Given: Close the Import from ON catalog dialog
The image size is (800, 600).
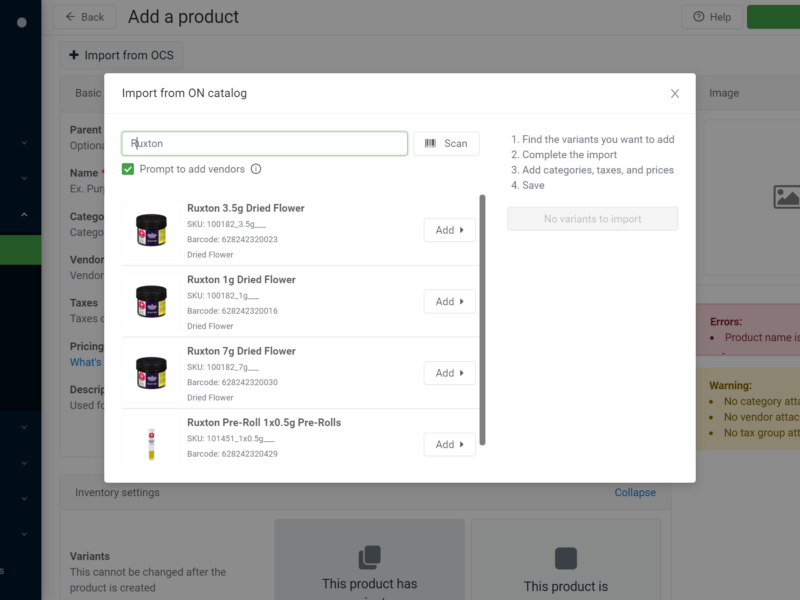Looking at the screenshot, I should [674, 93].
